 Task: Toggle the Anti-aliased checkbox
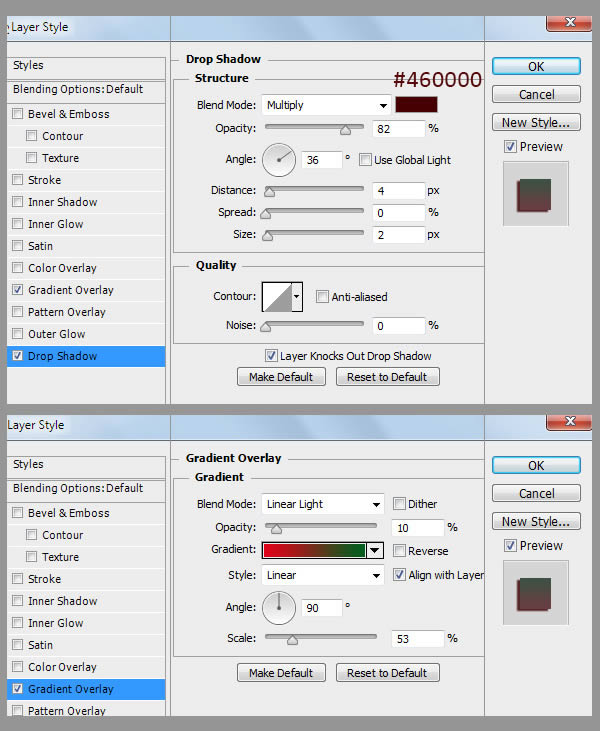click(322, 297)
